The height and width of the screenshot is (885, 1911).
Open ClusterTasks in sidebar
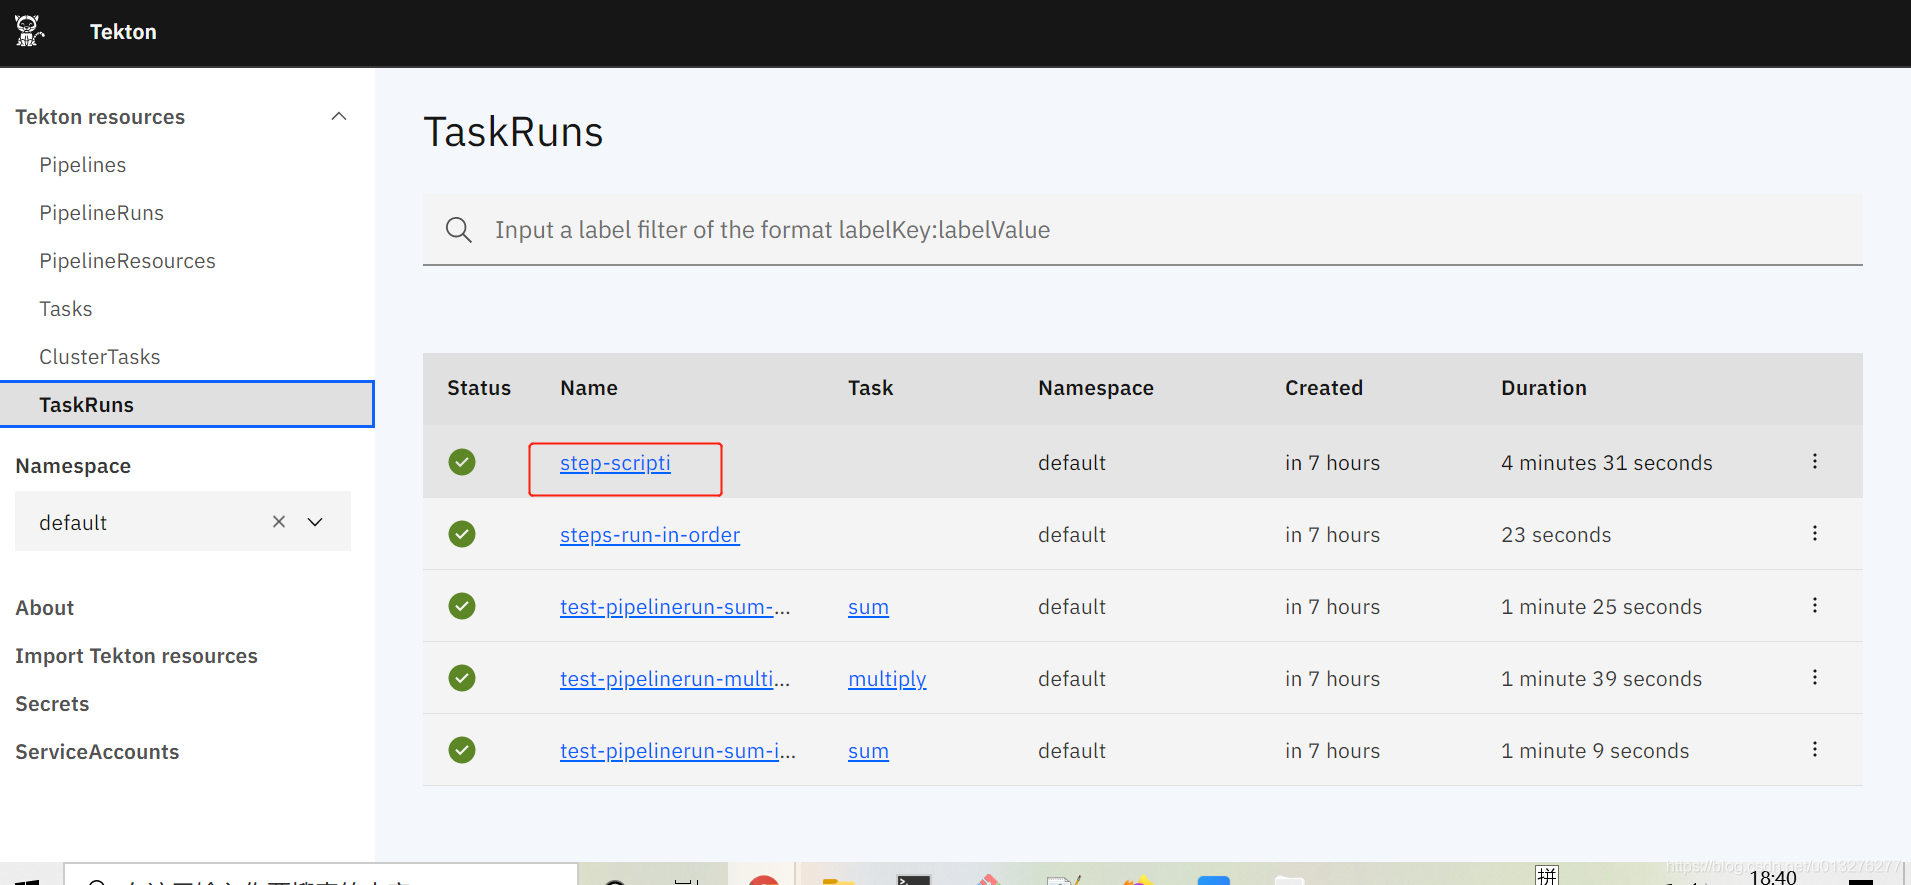click(100, 357)
